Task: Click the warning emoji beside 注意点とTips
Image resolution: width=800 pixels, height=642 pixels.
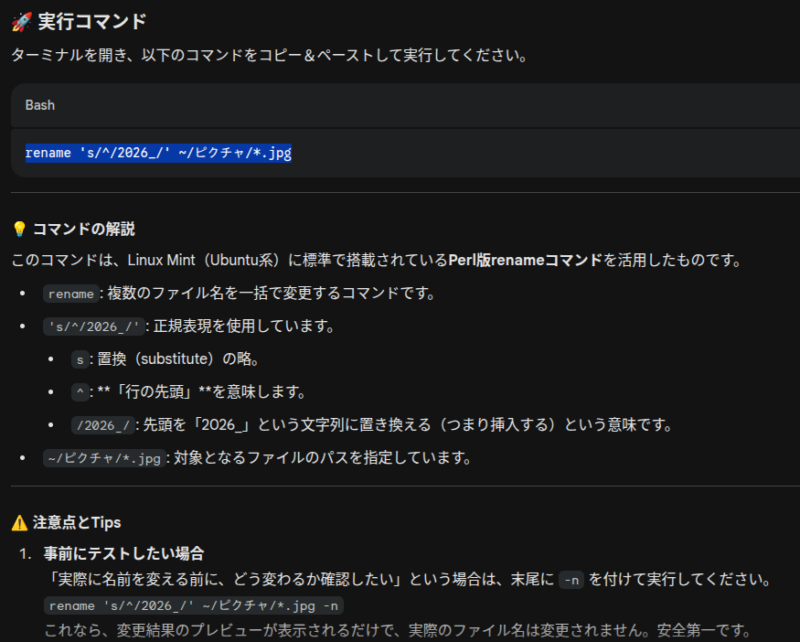Action: [20, 522]
